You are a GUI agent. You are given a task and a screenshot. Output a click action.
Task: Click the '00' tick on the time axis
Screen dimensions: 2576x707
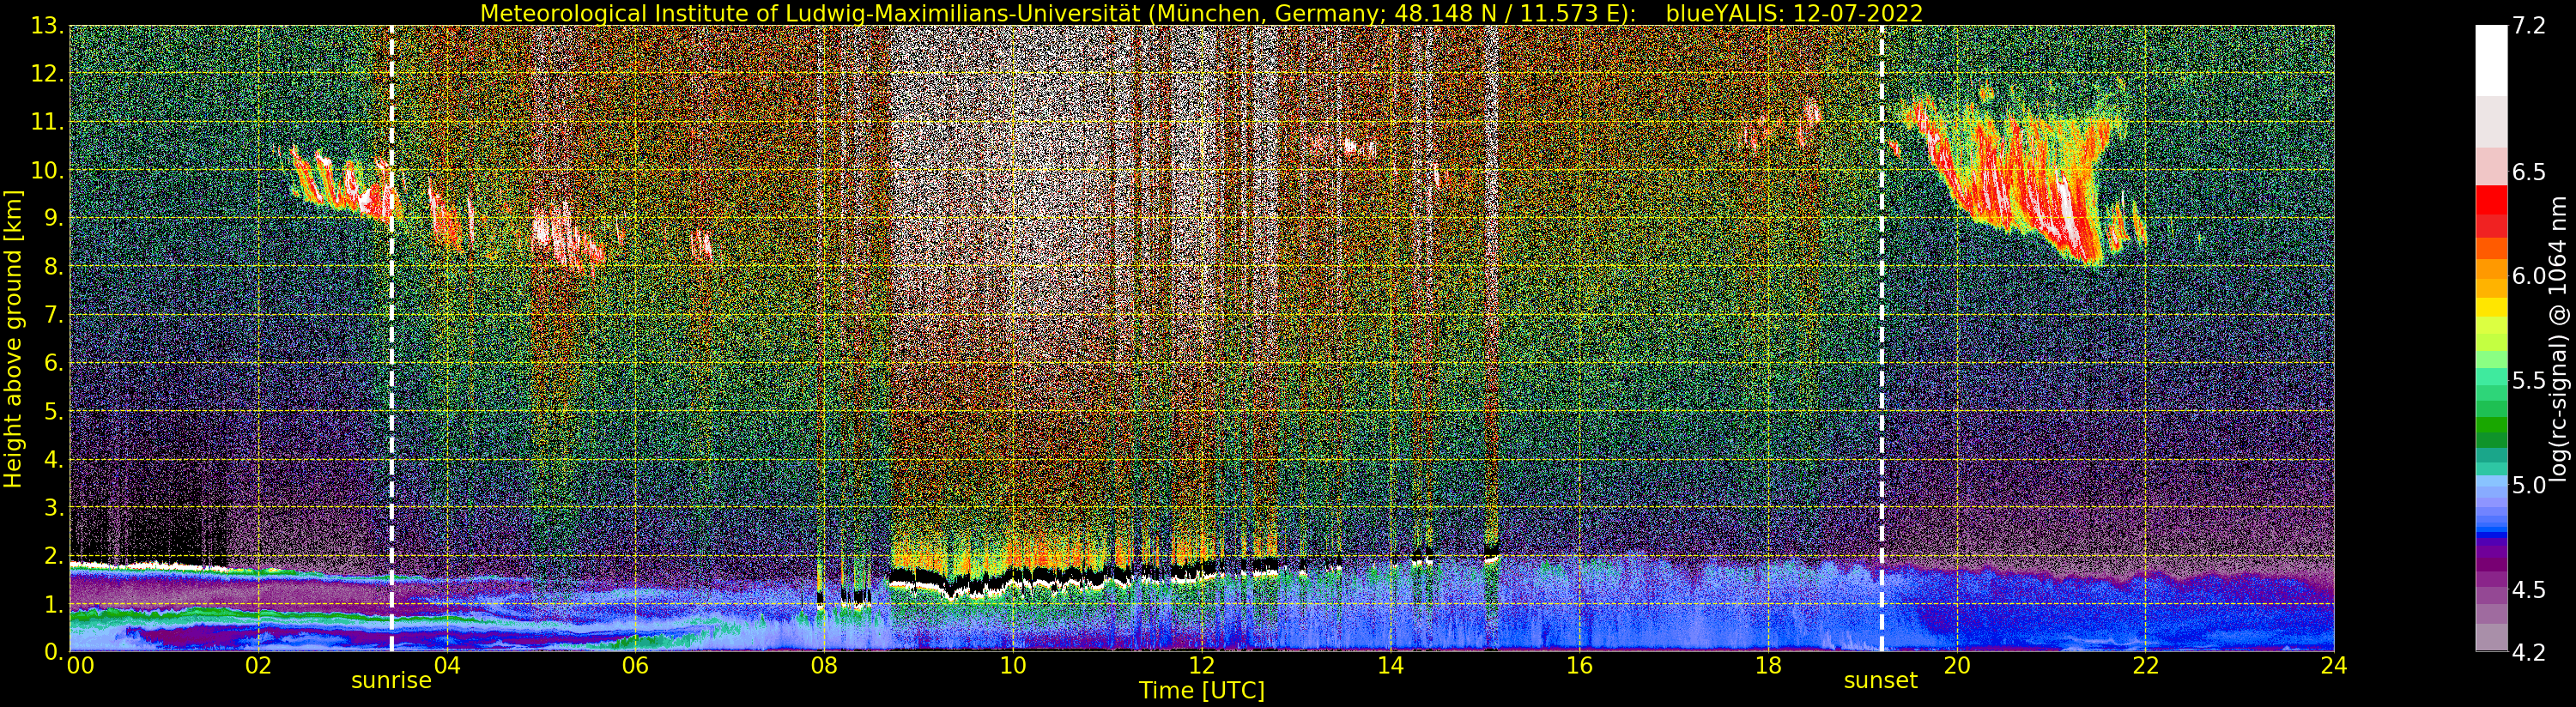(80, 666)
